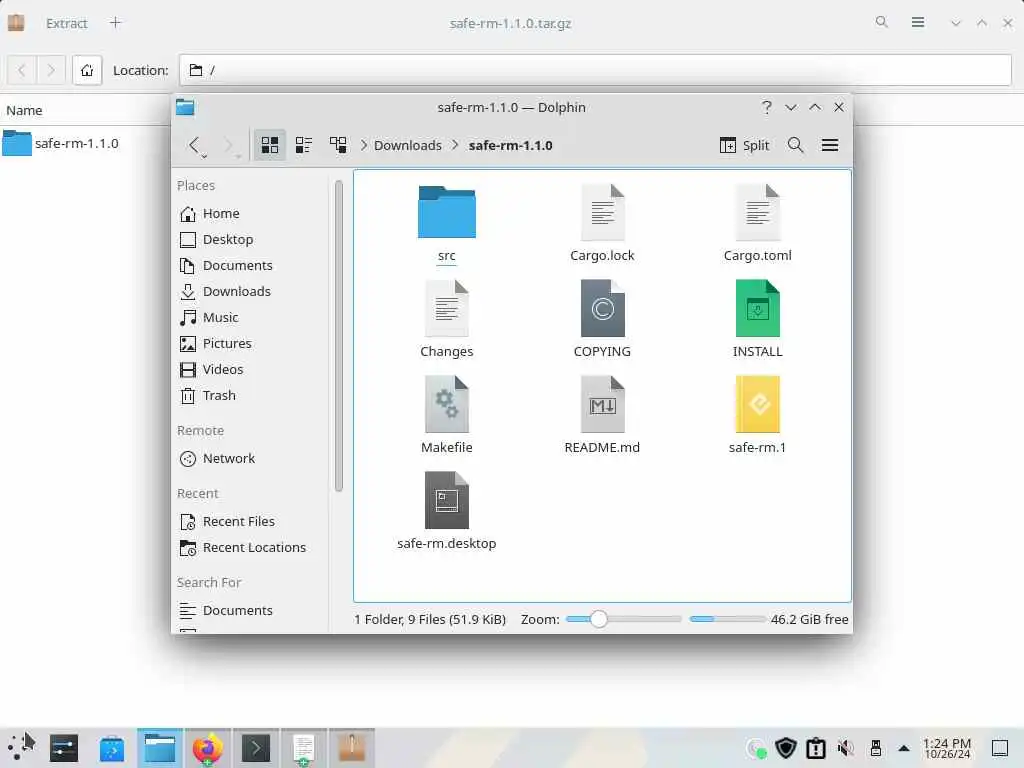The height and width of the screenshot is (768, 1024).
Task: Select the Makefile icon
Action: 447,404
